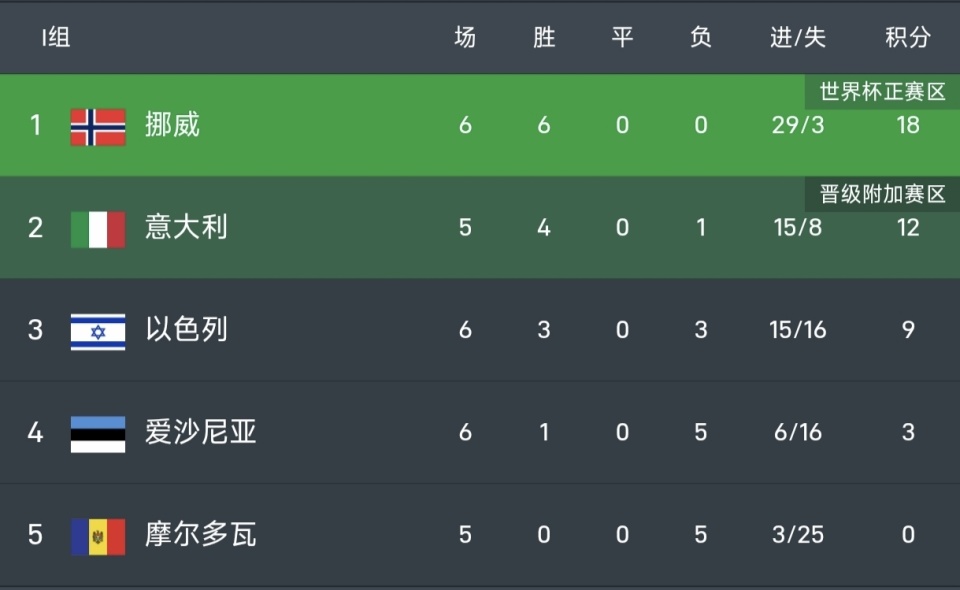This screenshot has height=590, width=960.
Task: Click the I组 group label
Action: [55, 38]
